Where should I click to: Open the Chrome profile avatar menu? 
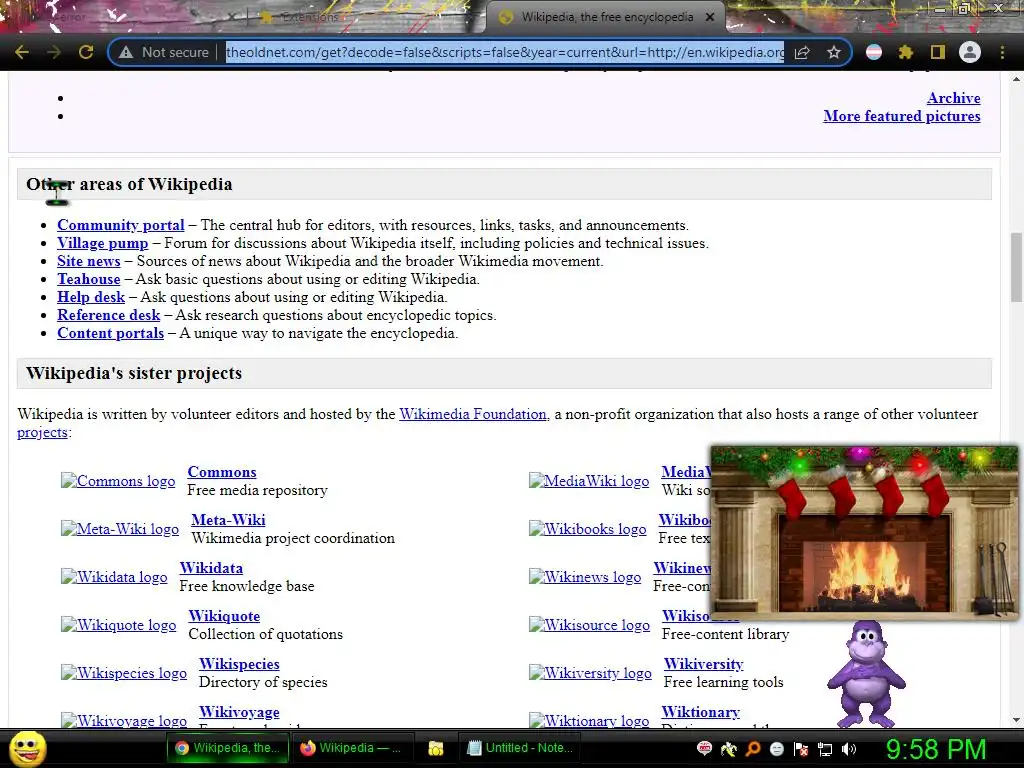970,52
